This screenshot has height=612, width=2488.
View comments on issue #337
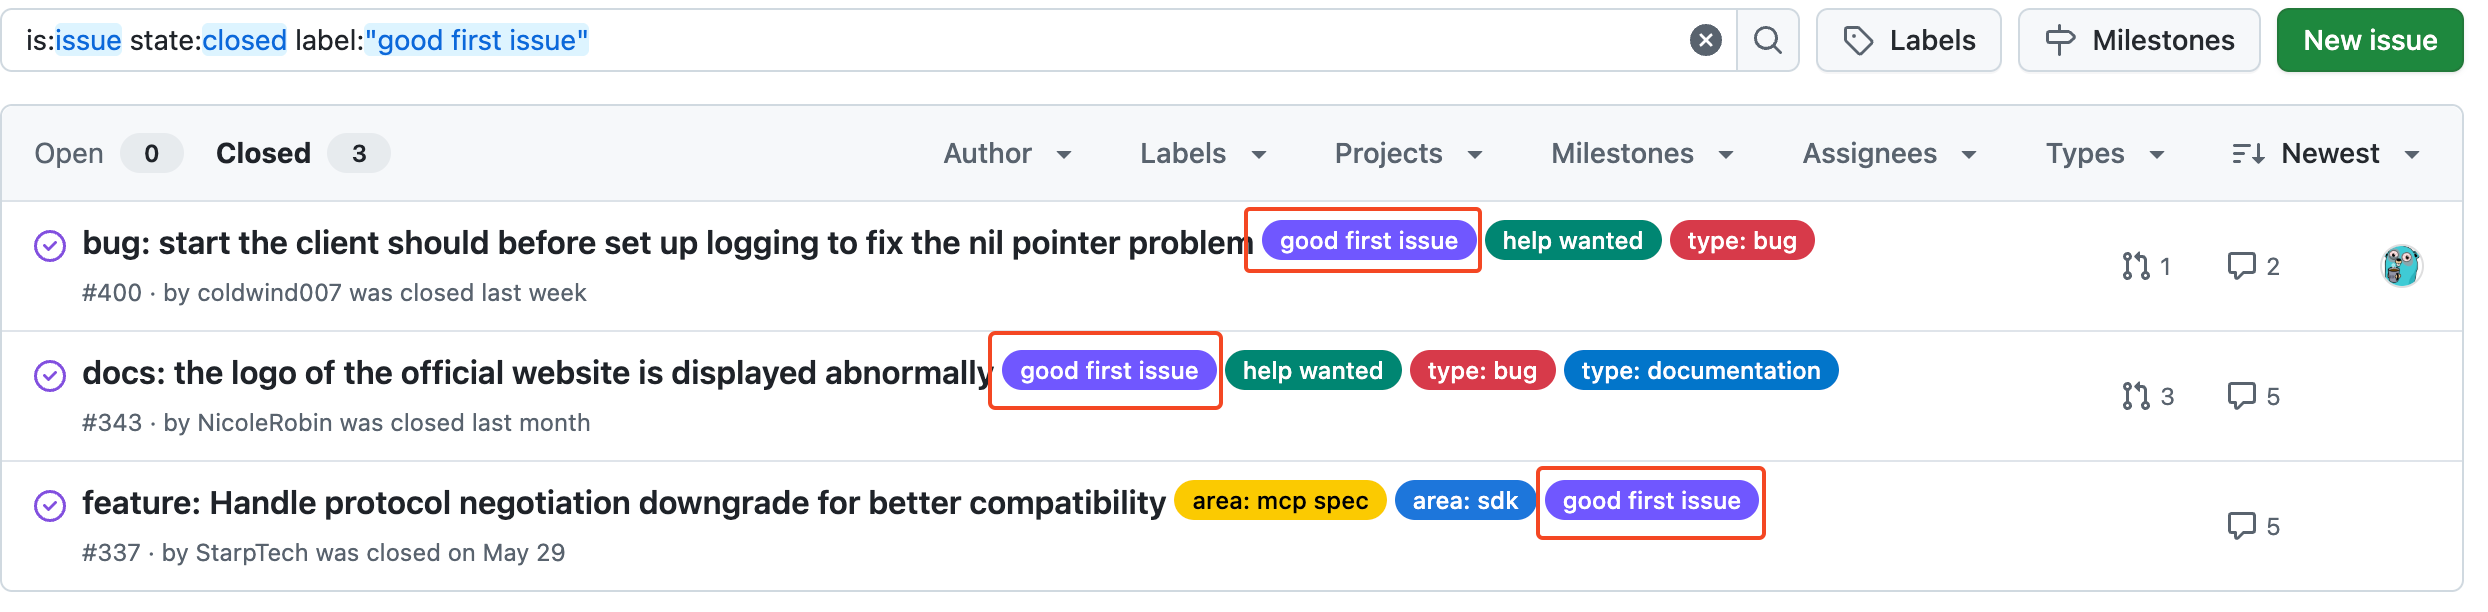(2253, 526)
